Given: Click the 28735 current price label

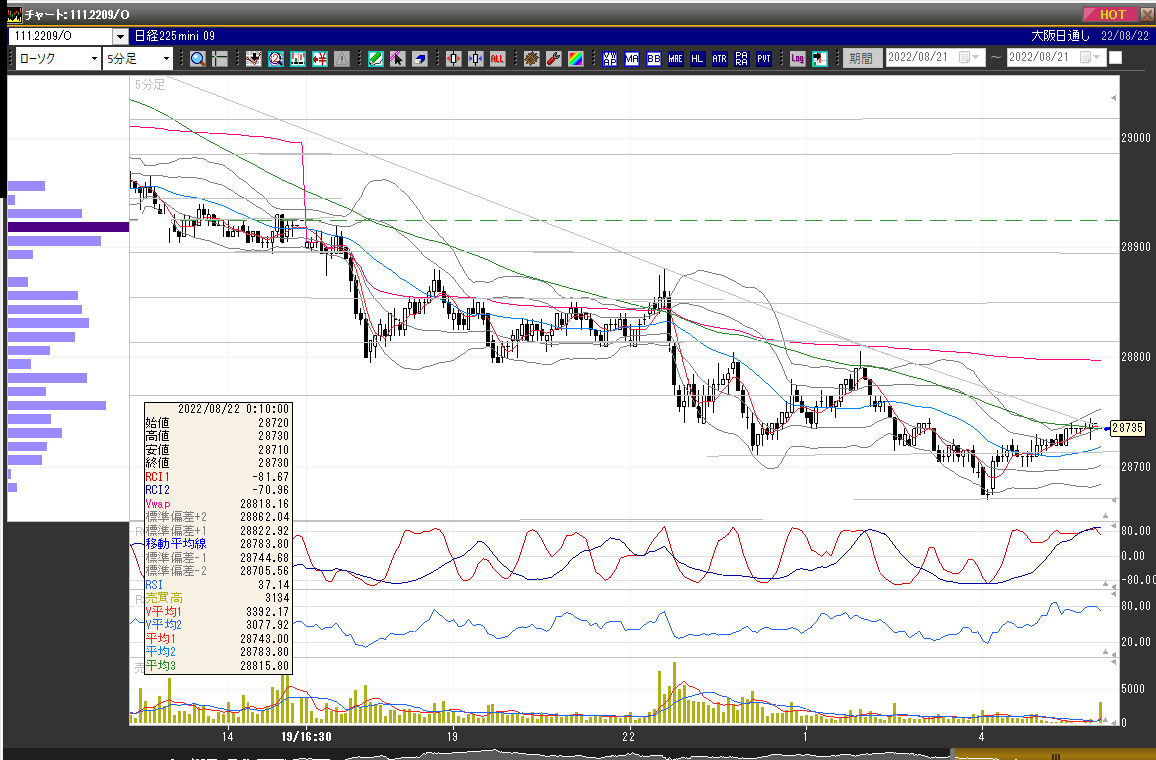Looking at the screenshot, I should [x=1127, y=428].
